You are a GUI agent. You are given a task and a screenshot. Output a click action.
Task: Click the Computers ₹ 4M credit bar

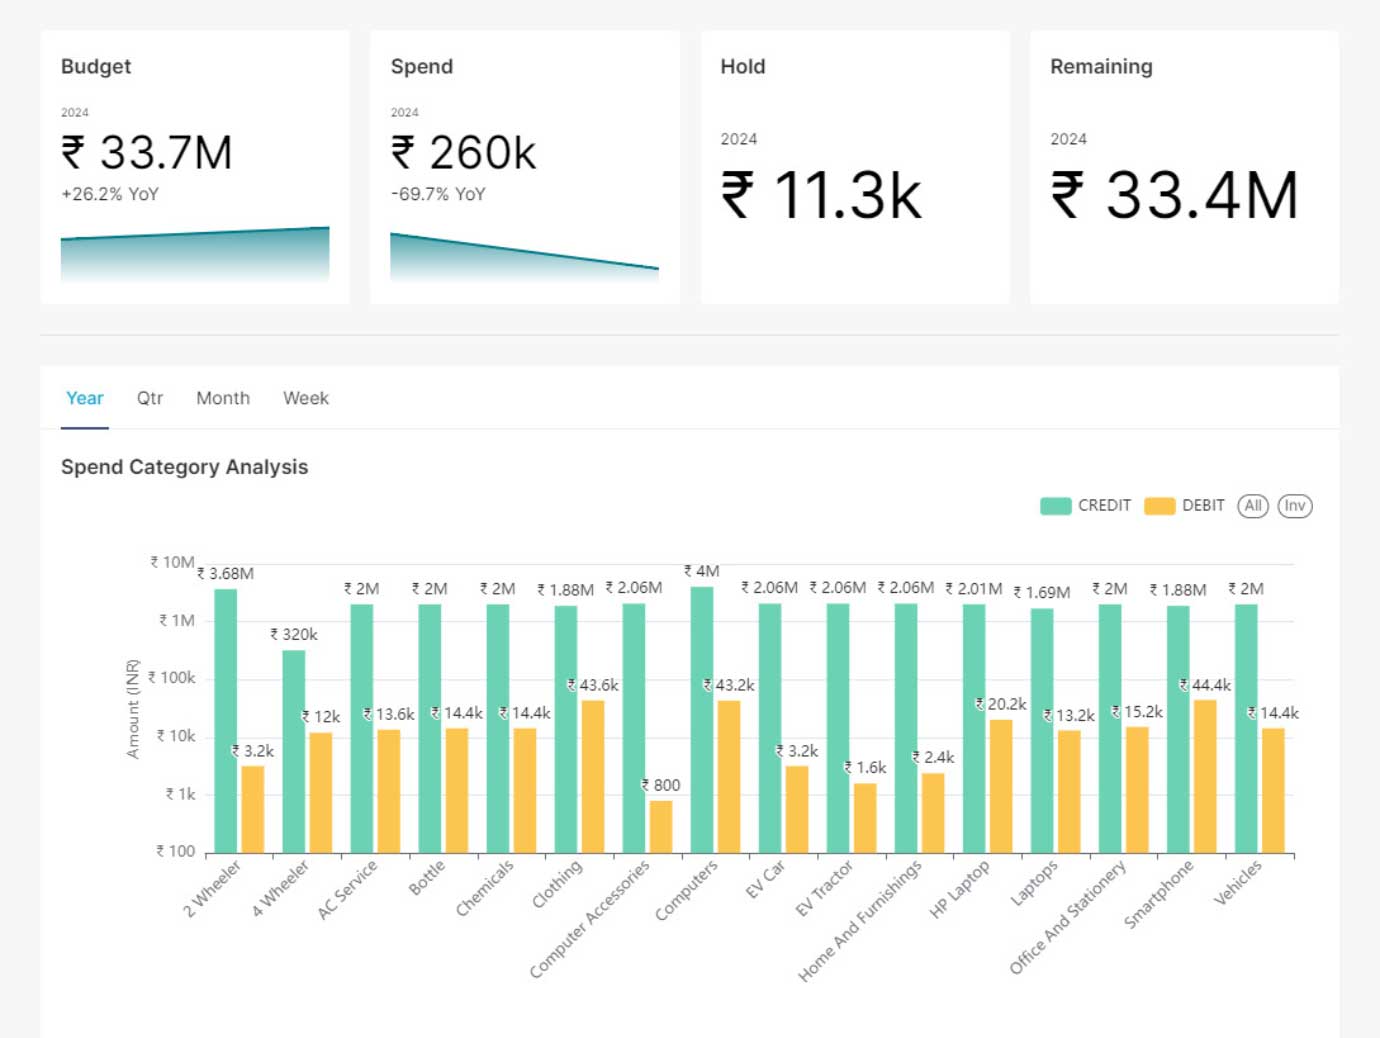click(702, 720)
